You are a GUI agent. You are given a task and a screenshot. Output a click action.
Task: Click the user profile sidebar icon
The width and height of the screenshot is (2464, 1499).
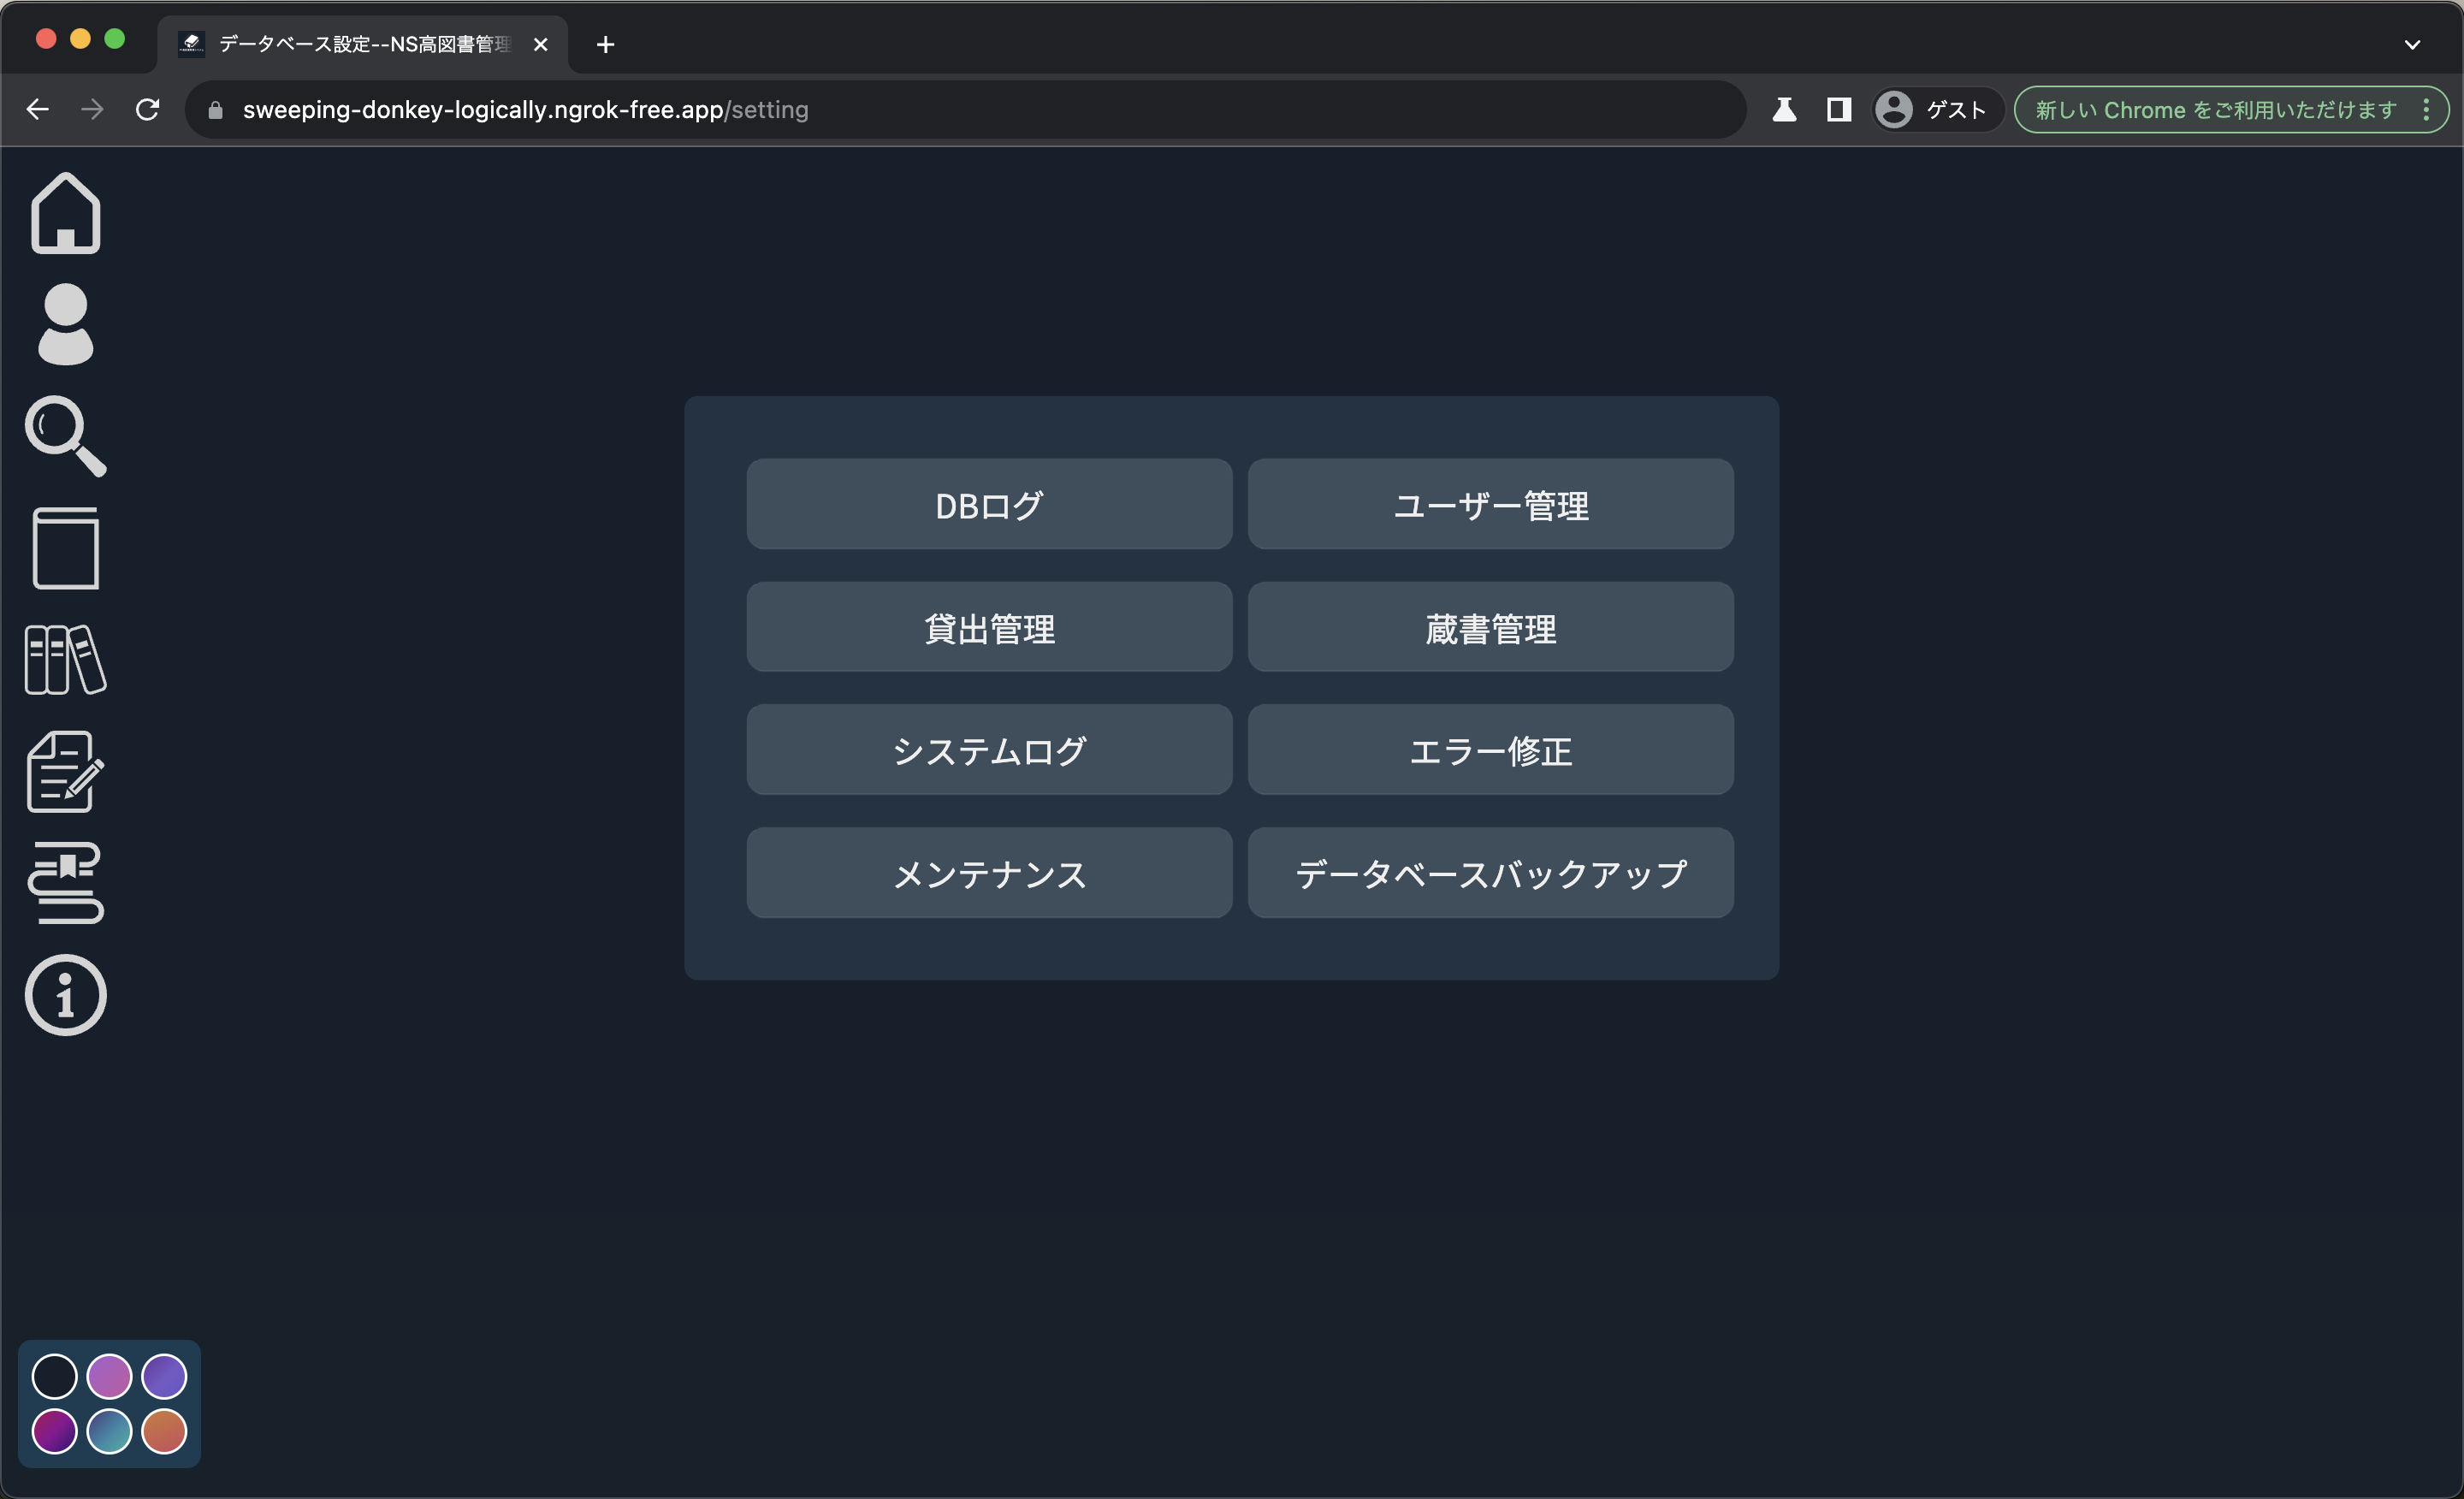click(66, 324)
